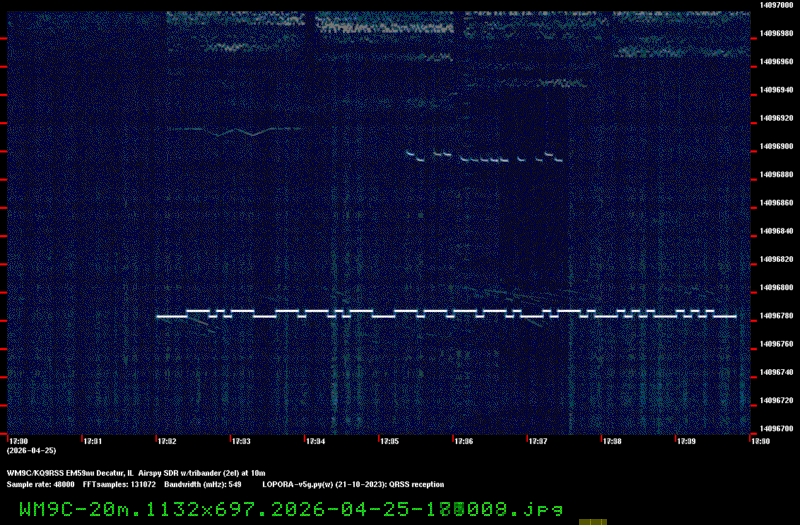
Task: Click the green WM9C-20m jpg filename
Action: (x=291, y=509)
